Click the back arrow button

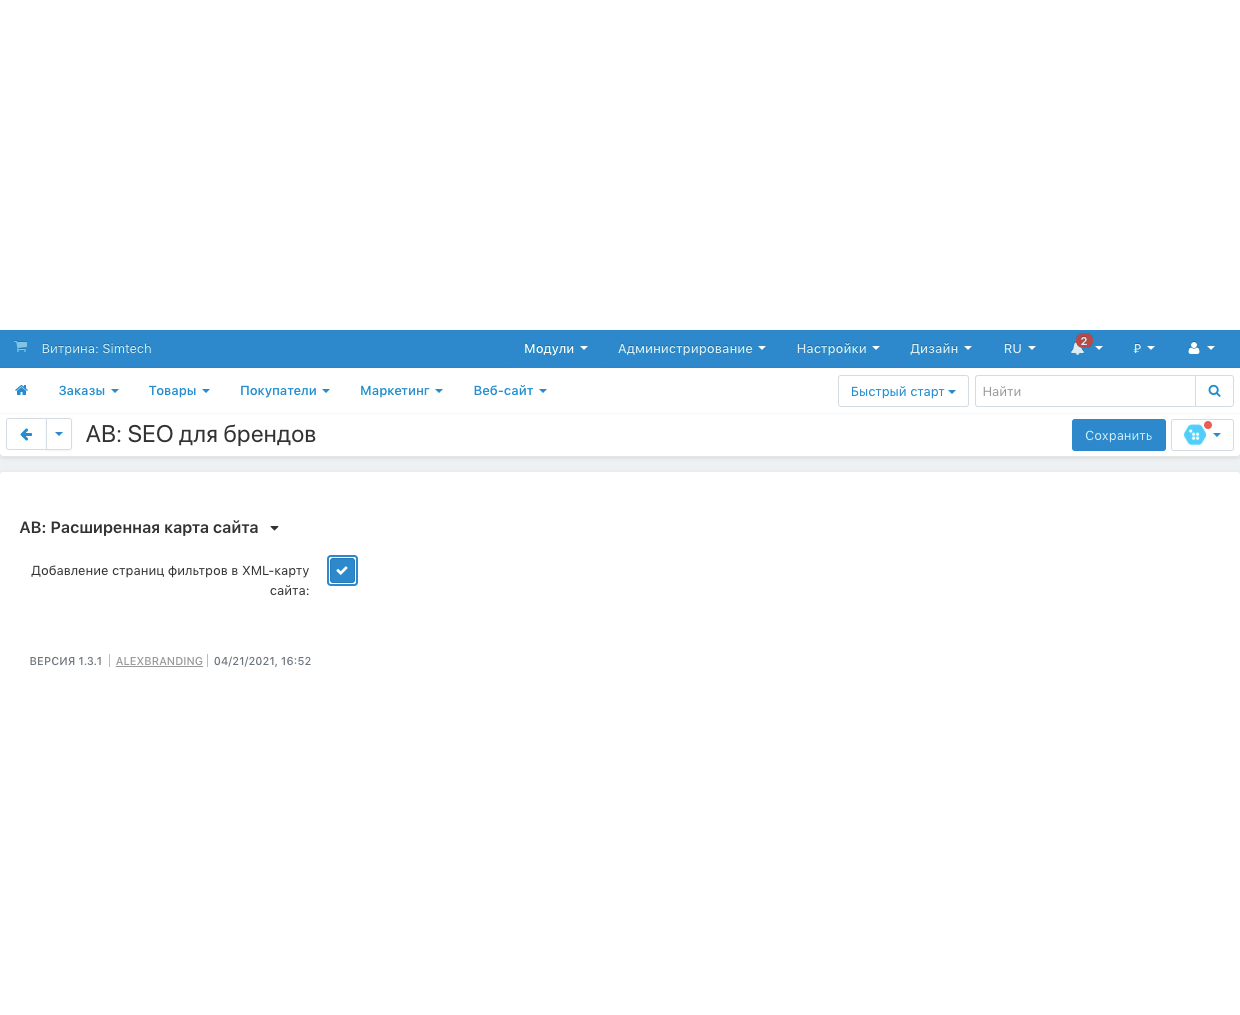tap(27, 434)
